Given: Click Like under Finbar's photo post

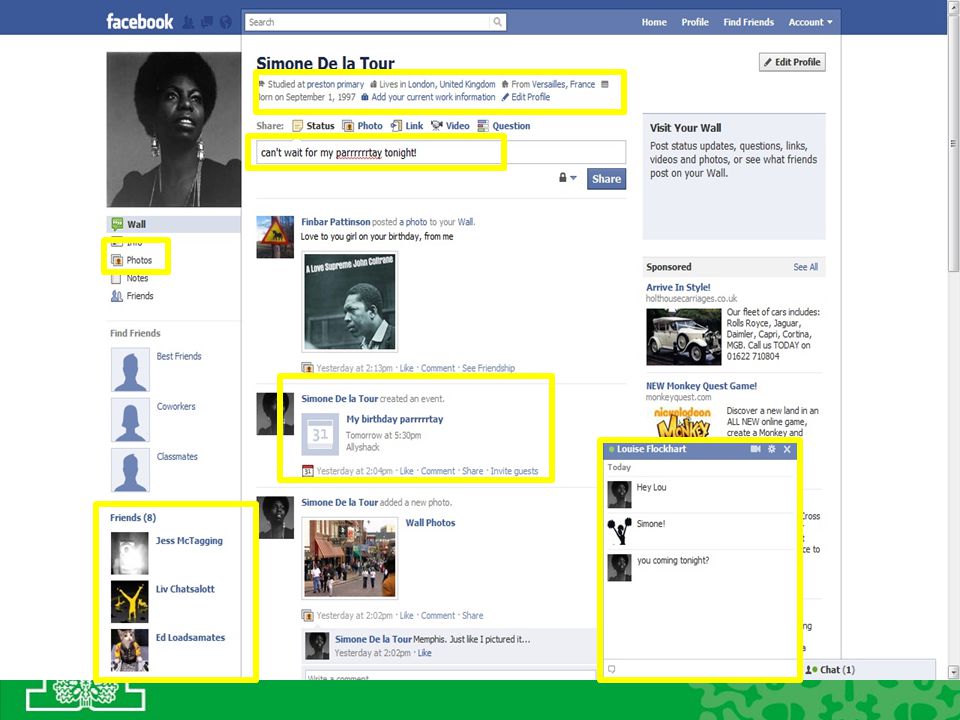Looking at the screenshot, I should pos(406,368).
